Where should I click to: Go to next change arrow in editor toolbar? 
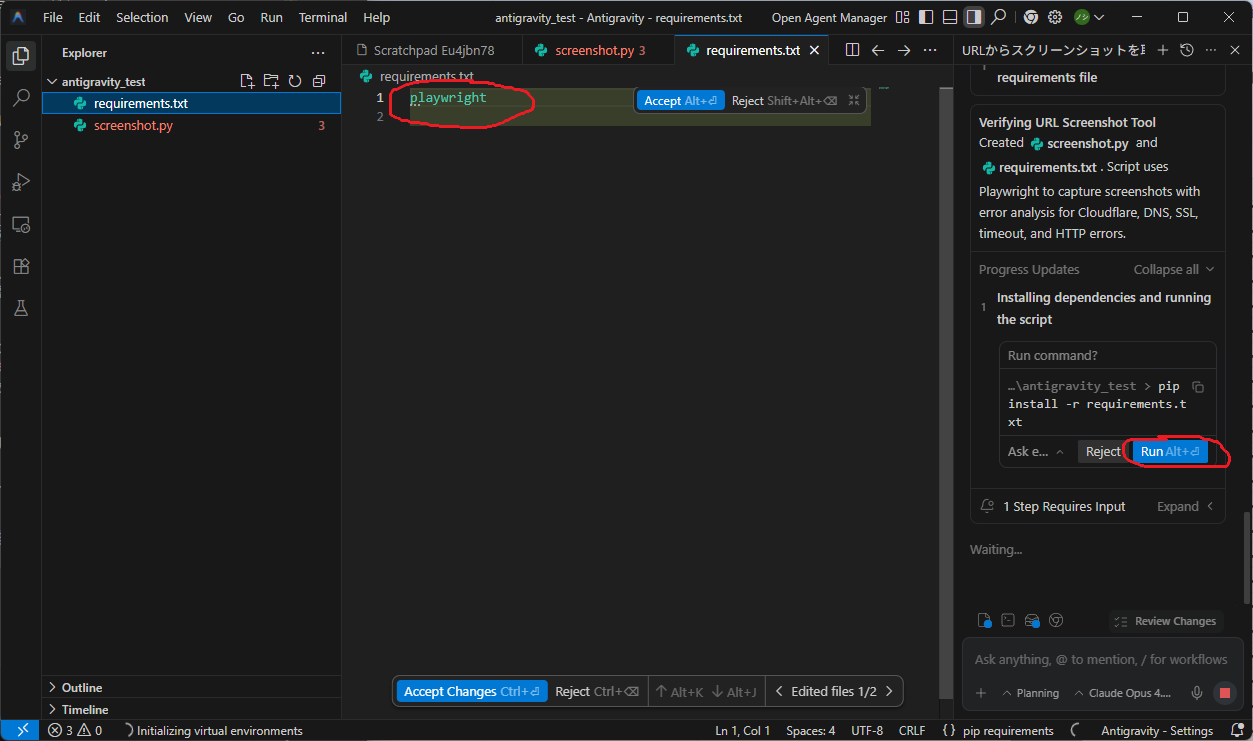coord(904,50)
